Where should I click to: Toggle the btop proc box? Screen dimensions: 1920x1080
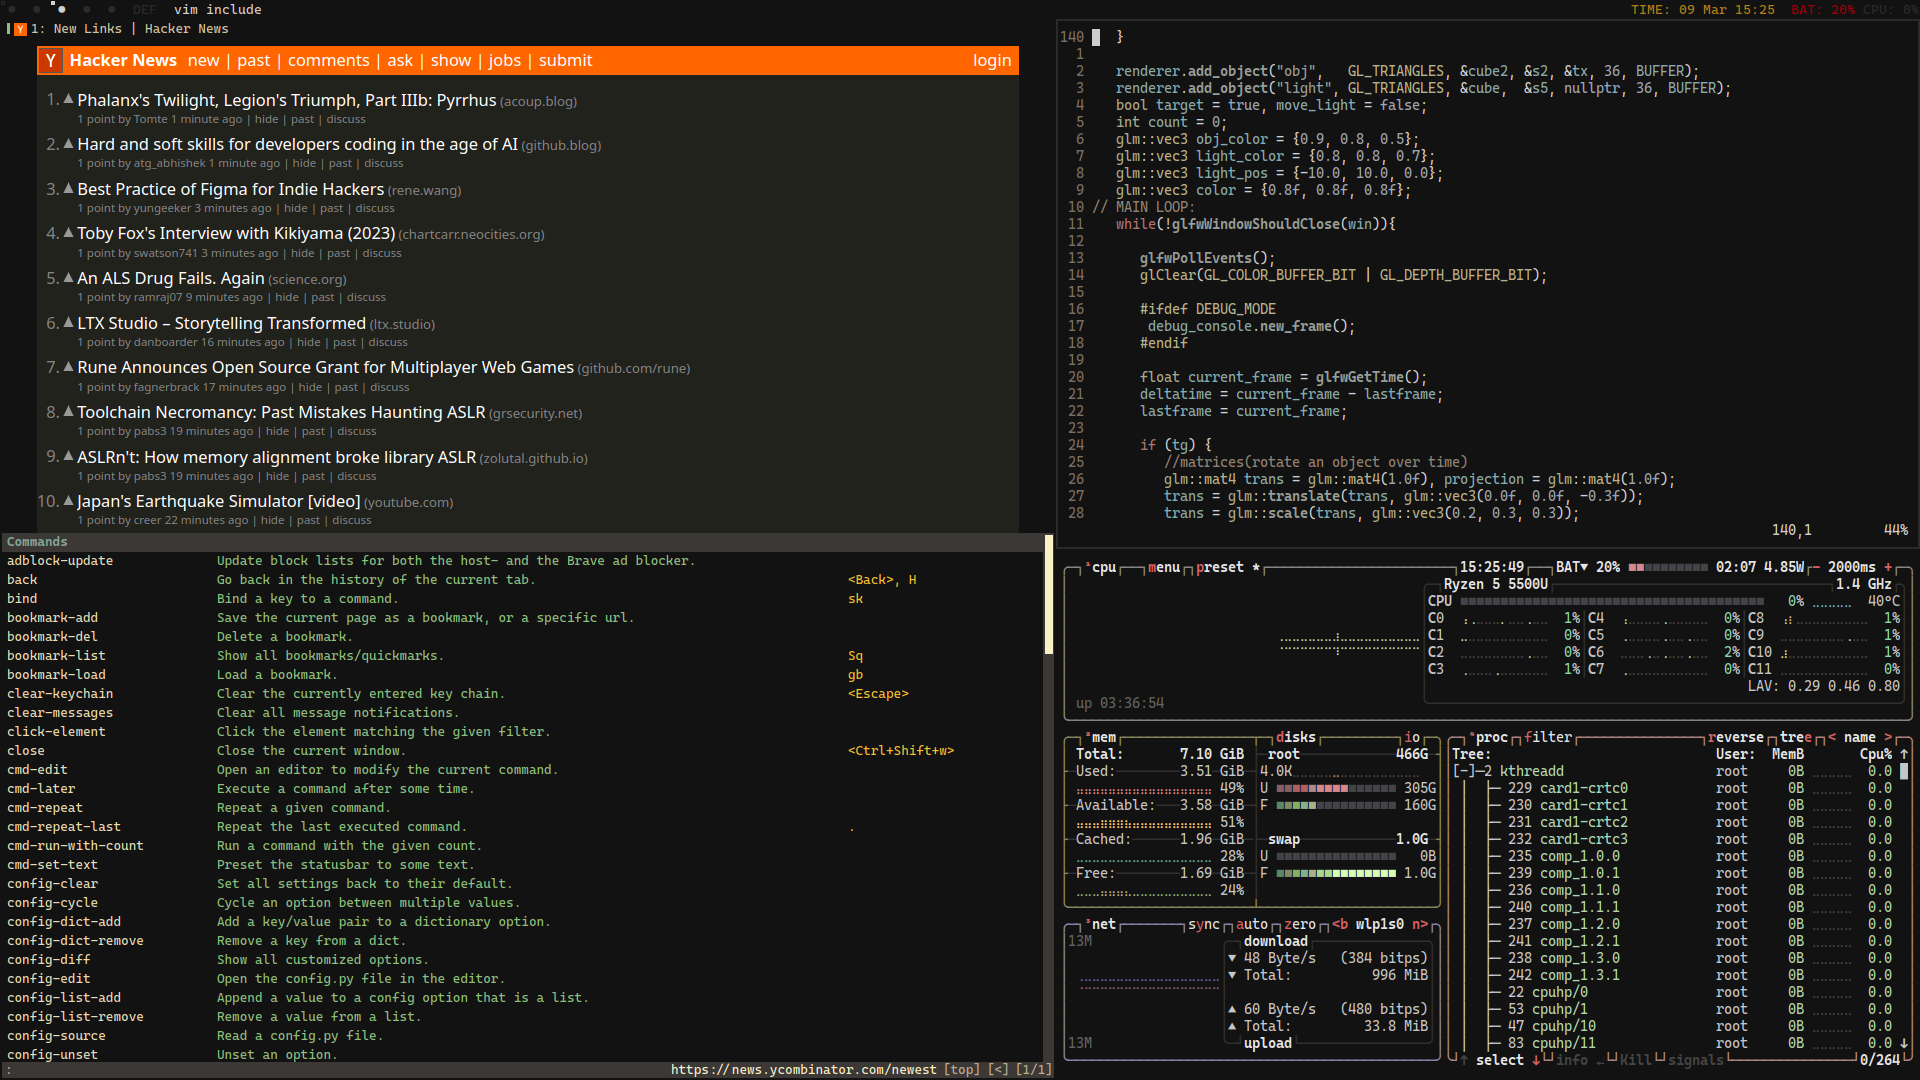pyautogui.click(x=1488, y=737)
